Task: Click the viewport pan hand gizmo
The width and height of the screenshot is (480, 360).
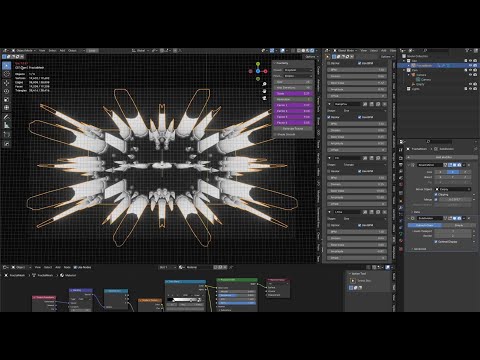Action: click(264, 91)
